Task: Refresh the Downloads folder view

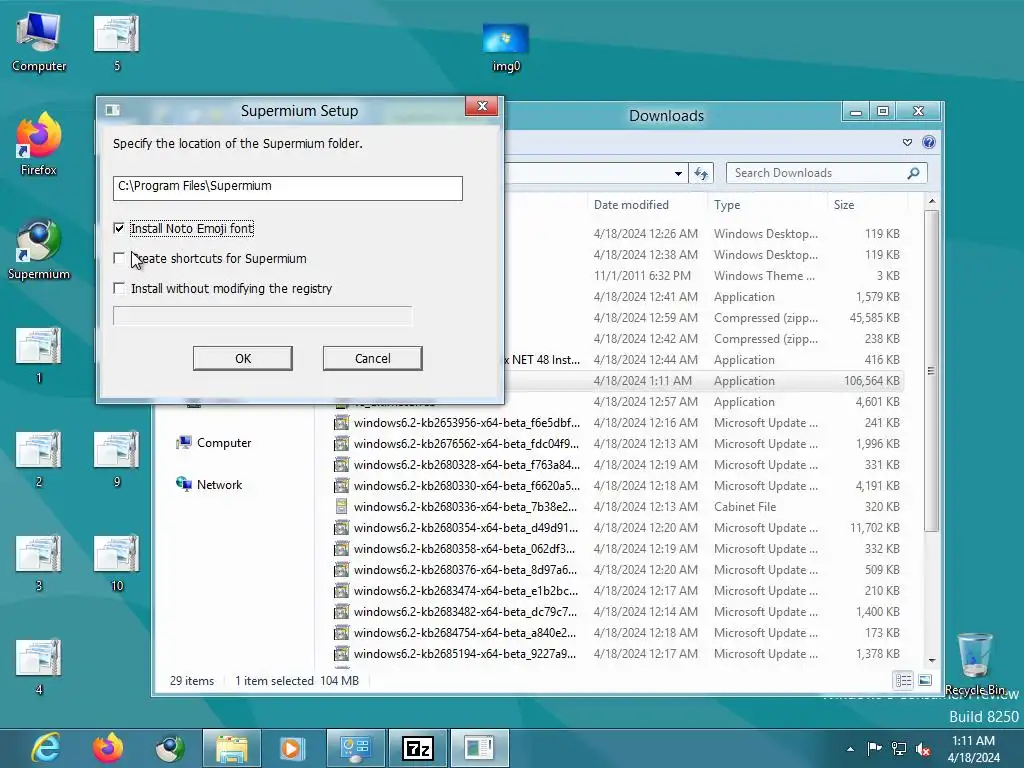Action: coord(701,173)
